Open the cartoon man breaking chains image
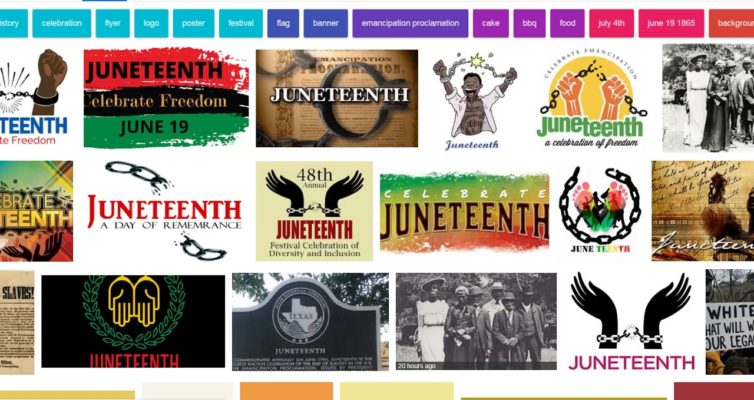The width and height of the screenshot is (754, 400). pos(473,101)
